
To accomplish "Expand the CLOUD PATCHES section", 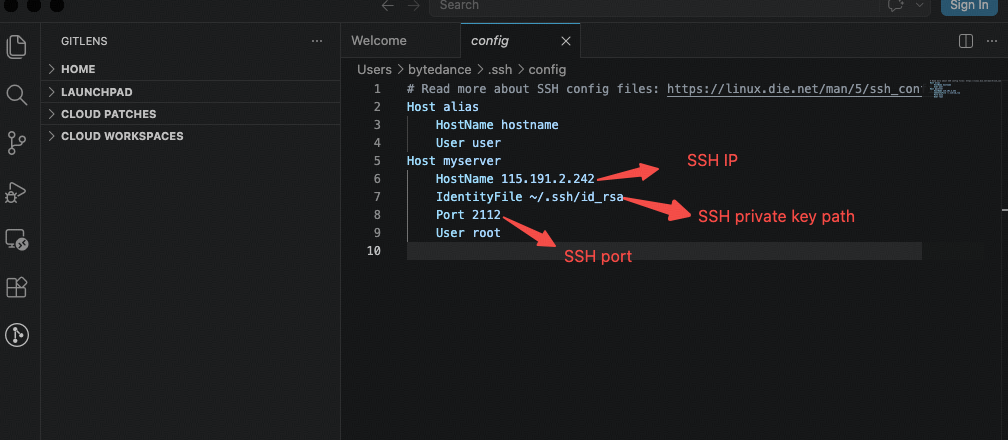I will (190, 114).
